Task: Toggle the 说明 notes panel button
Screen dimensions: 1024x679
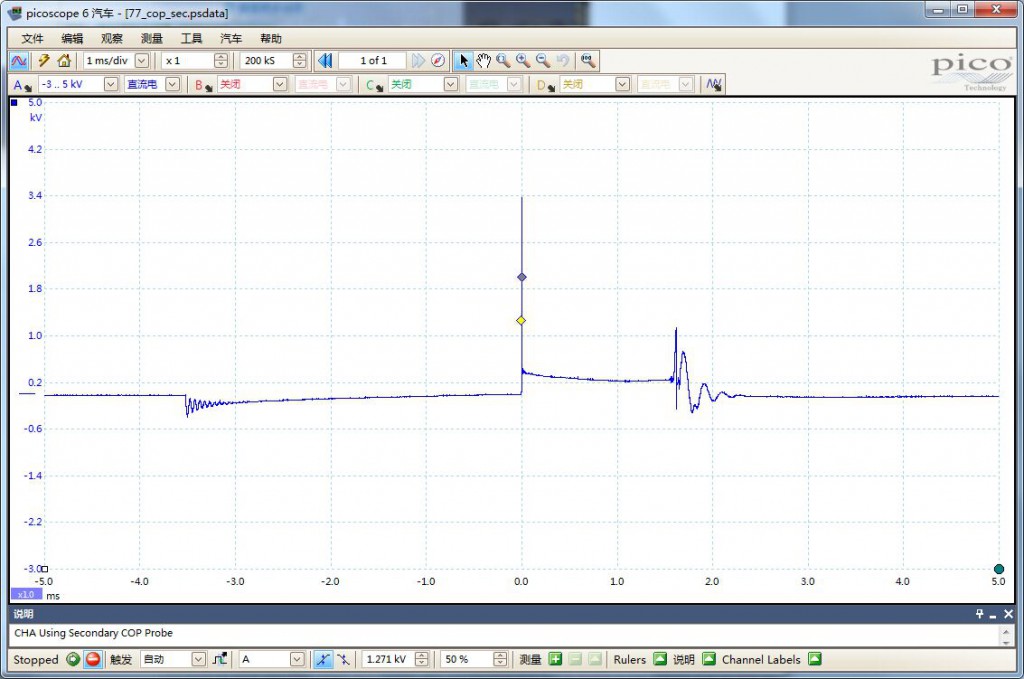Action: pyautogui.click(x=708, y=660)
